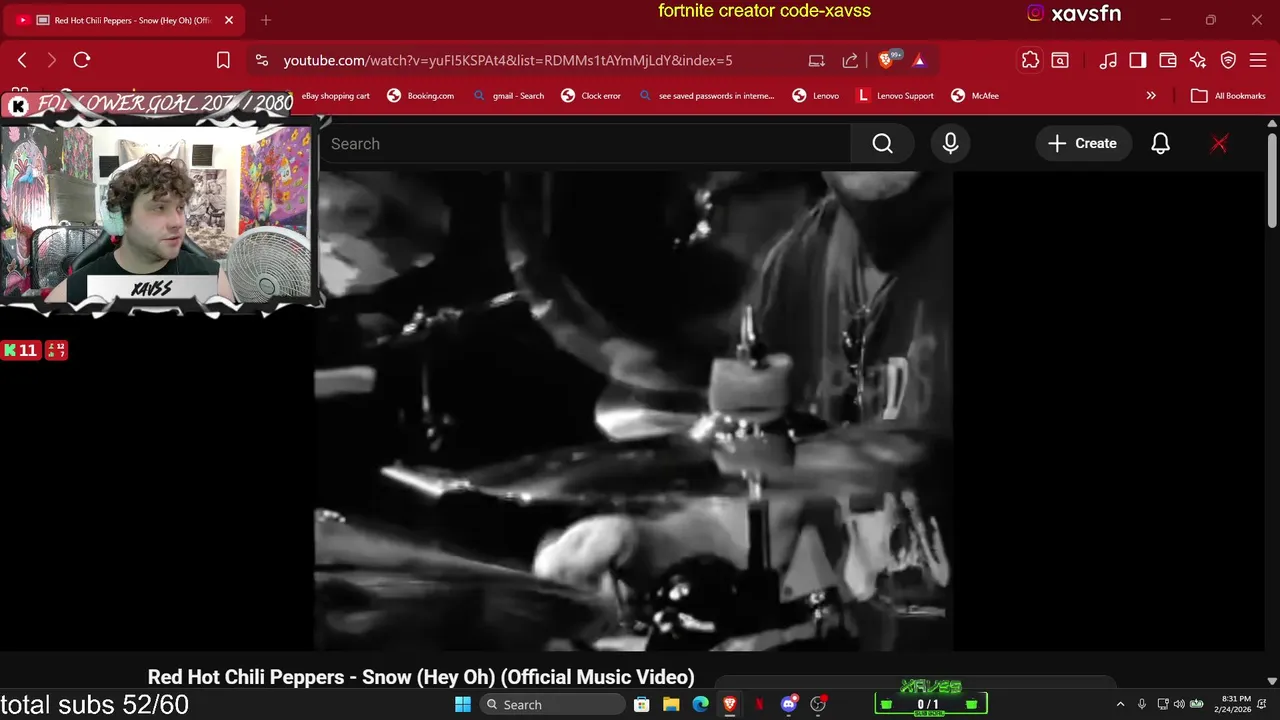Open Microsoft Store from the taskbar
The height and width of the screenshot is (720, 1280).
tap(642, 705)
